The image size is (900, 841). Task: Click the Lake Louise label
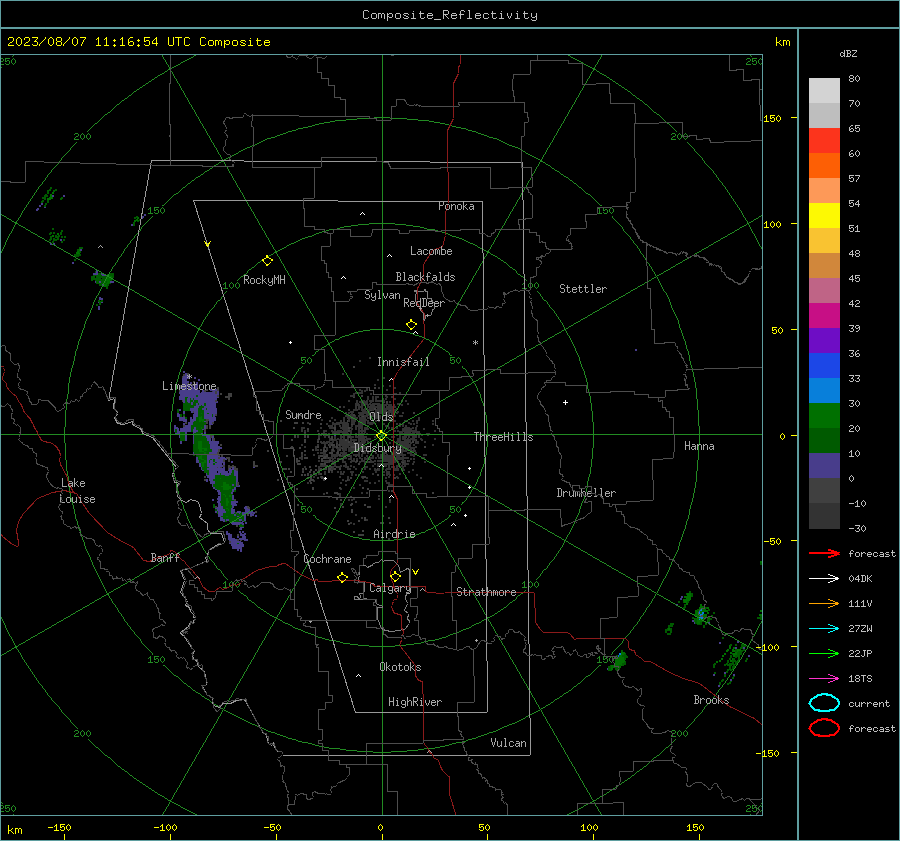pyautogui.click(x=77, y=491)
